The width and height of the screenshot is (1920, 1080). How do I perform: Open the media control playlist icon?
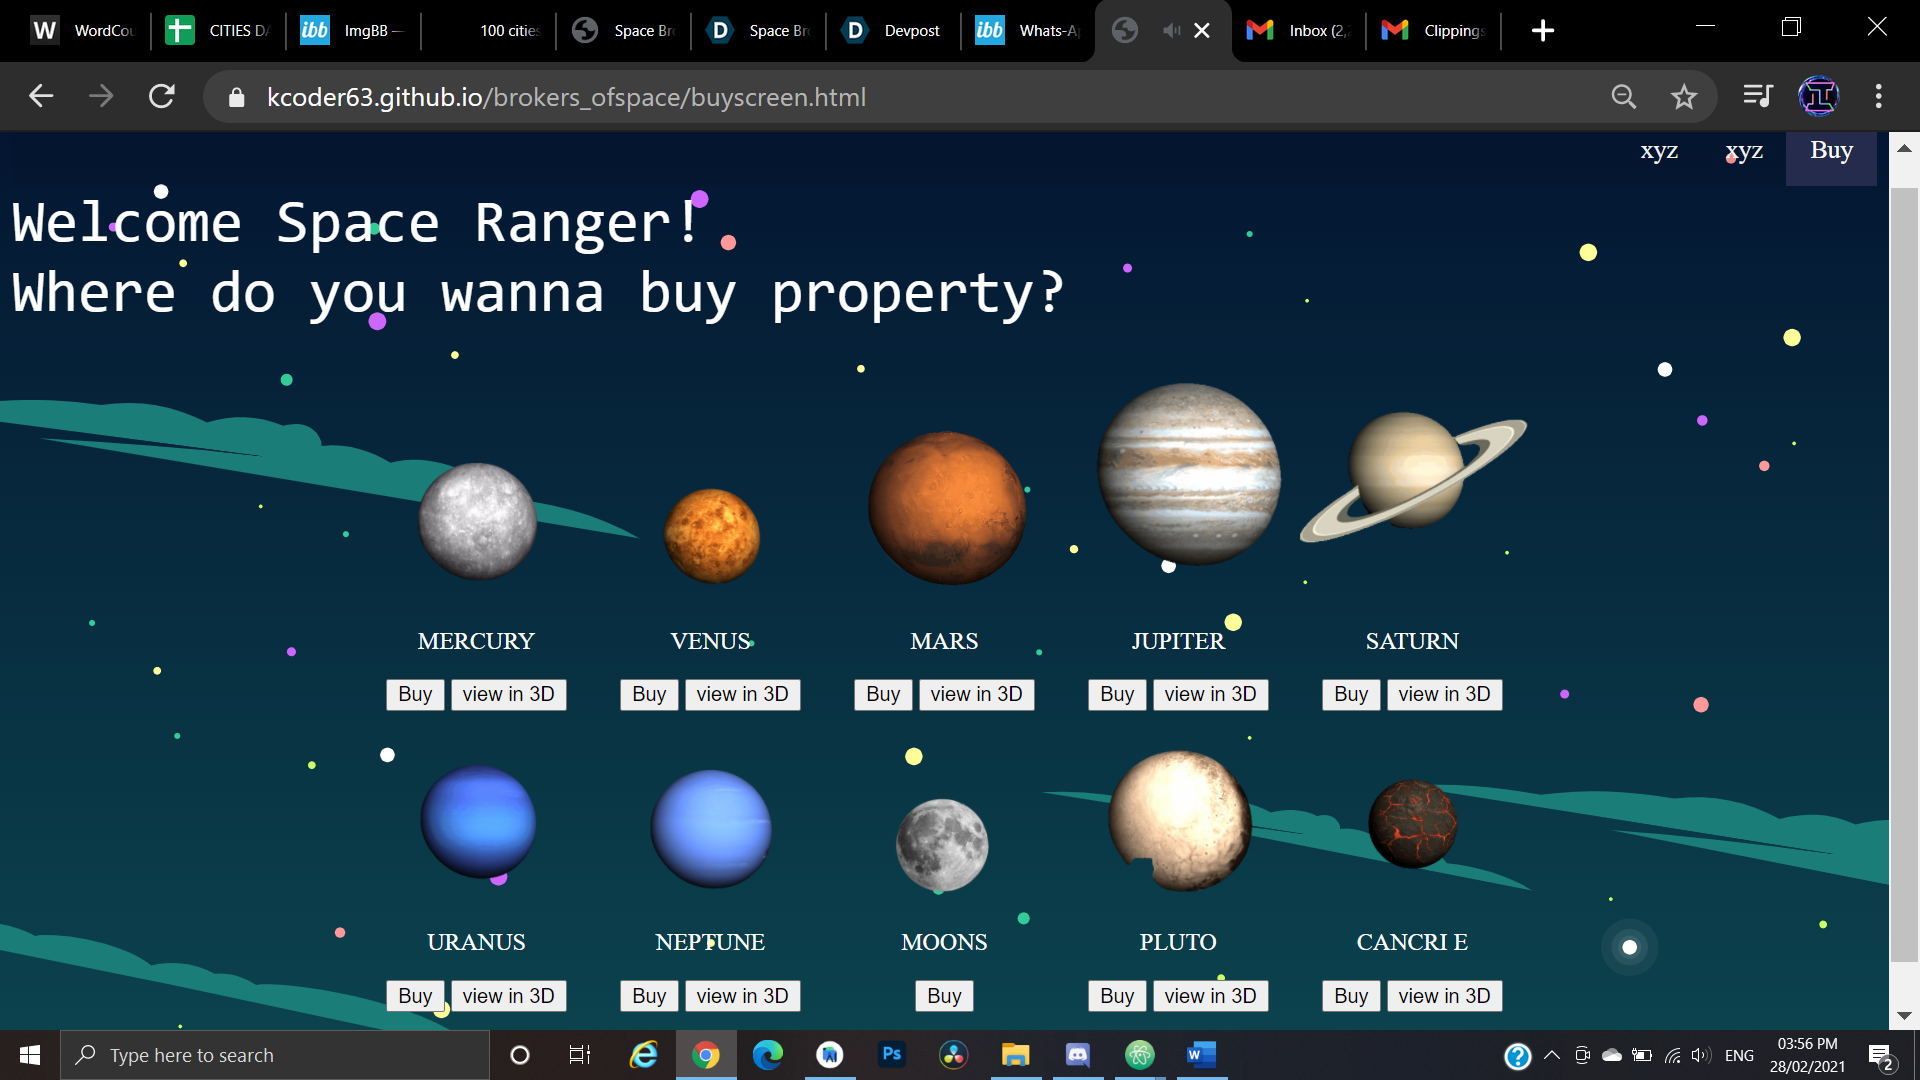tap(1757, 97)
